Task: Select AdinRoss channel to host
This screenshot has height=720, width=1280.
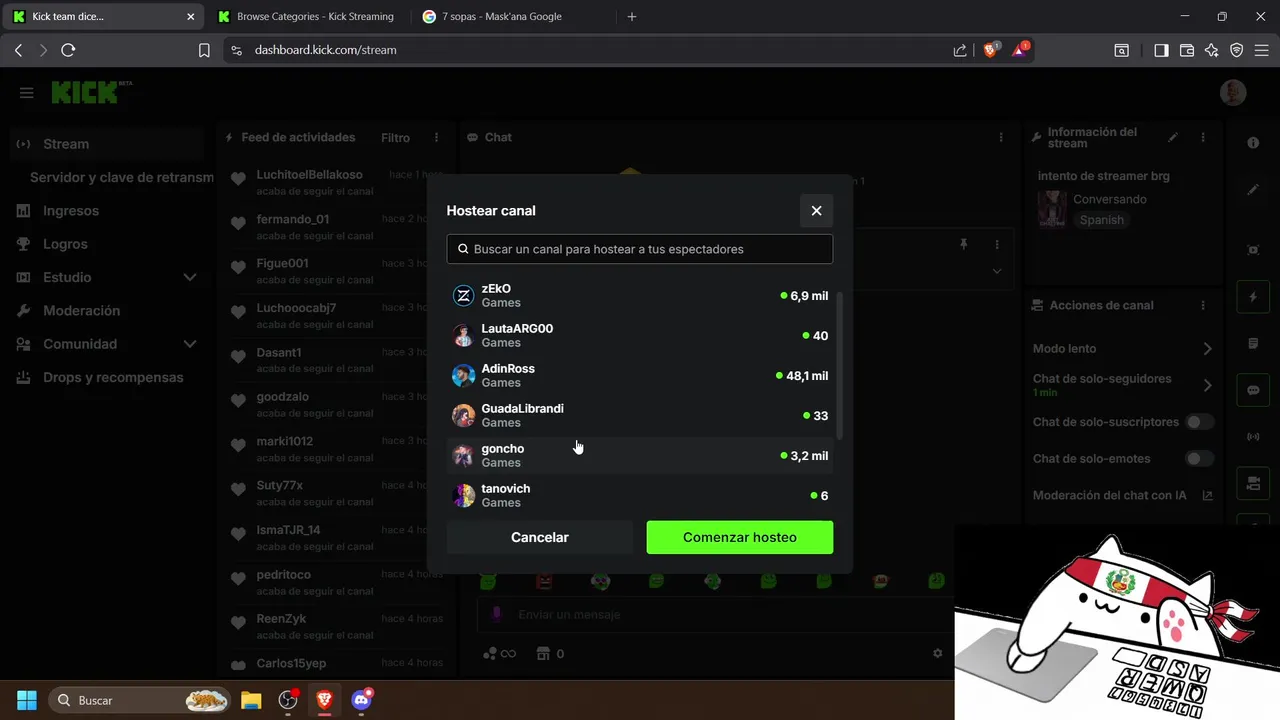Action: [640, 376]
